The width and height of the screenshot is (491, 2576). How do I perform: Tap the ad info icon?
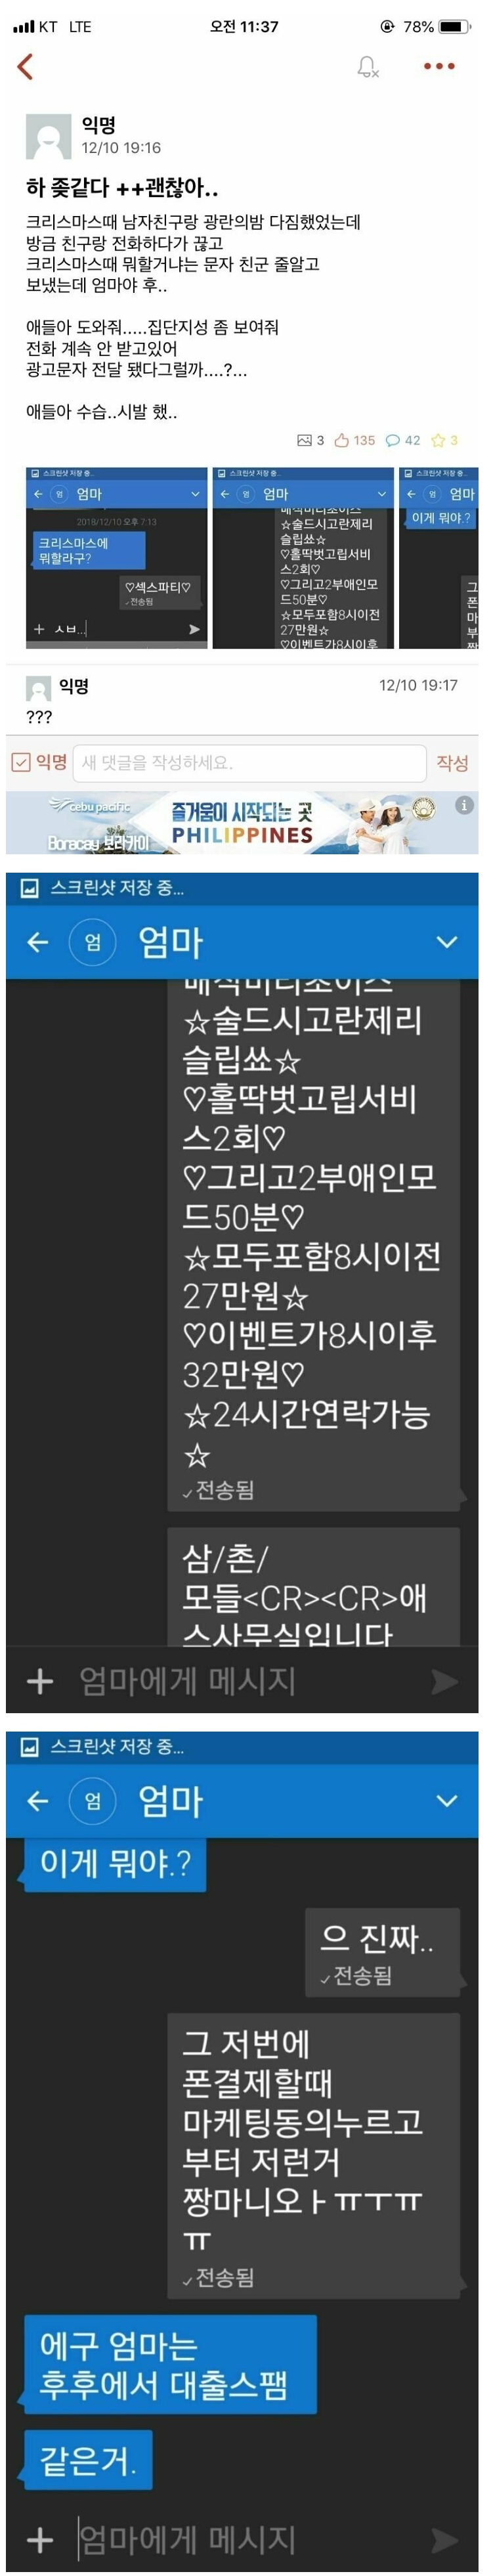pos(464,805)
